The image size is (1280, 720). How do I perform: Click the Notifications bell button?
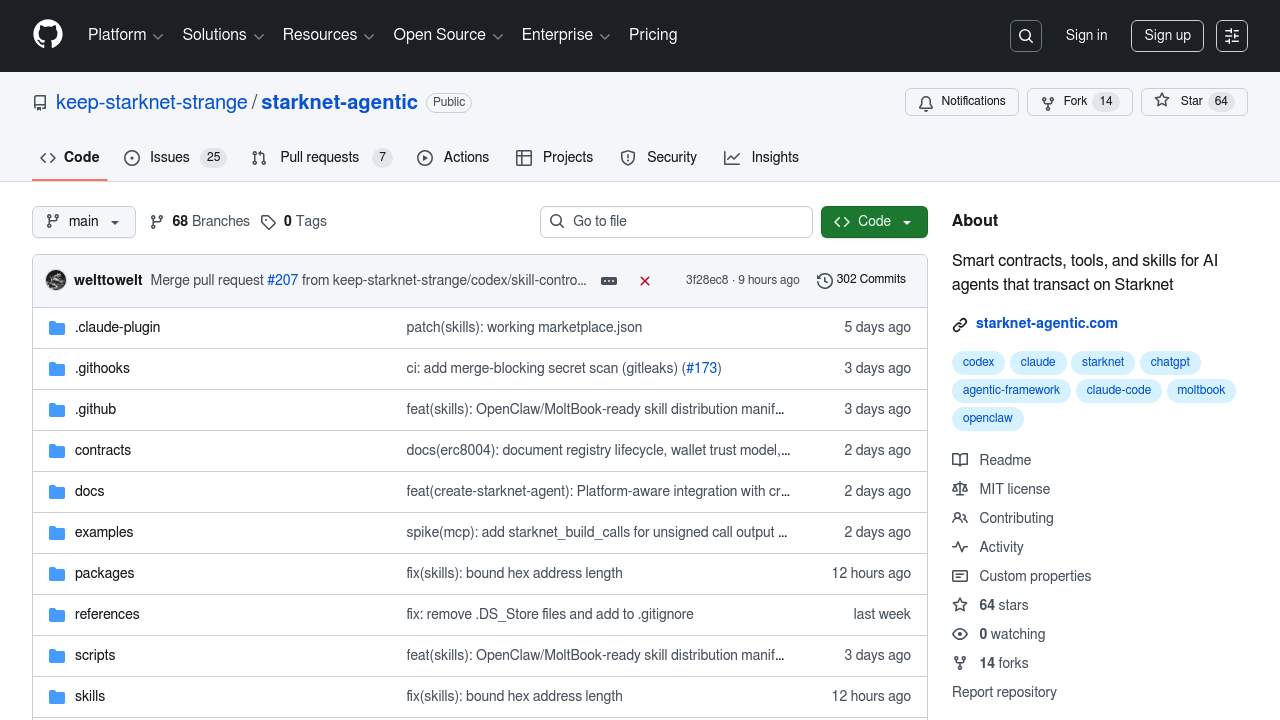click(x=961, y=102)
